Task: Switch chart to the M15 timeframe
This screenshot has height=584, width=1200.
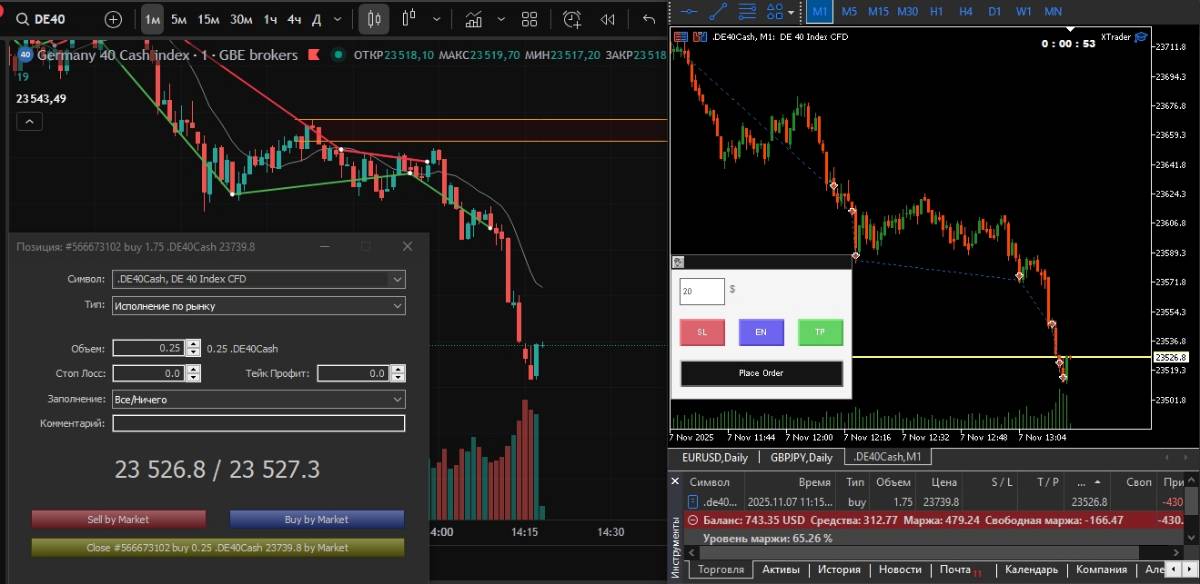Action: (x=878, y=11)
